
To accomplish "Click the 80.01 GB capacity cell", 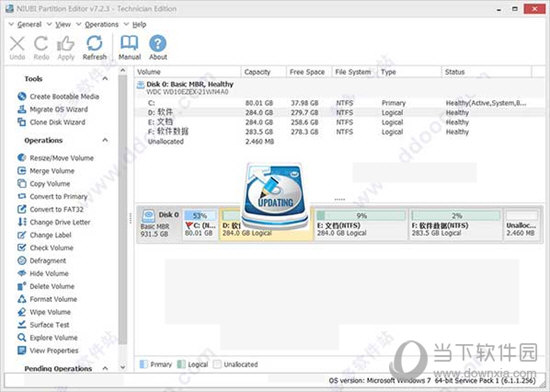I will (259, 103).
